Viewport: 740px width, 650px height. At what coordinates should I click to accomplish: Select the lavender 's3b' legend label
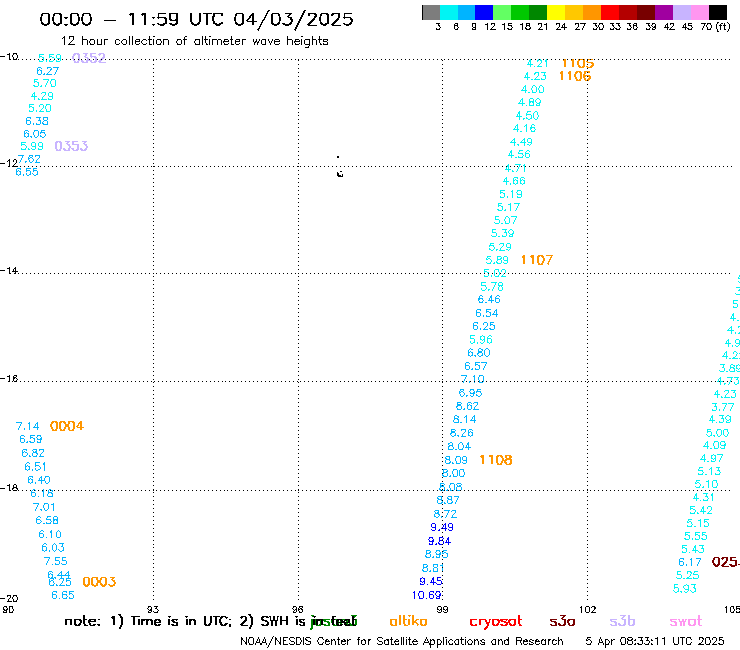[x=622, y=621]
